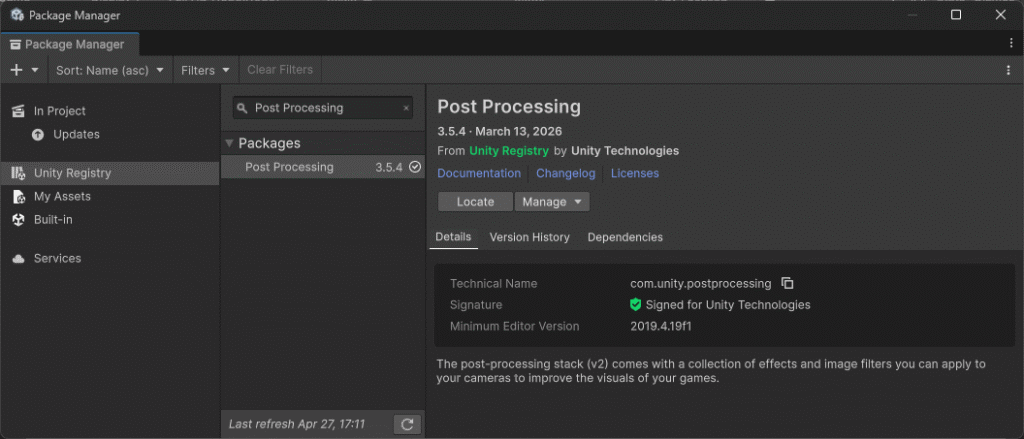
Task: Open the Manage dropdown button
Action: (552, 202)
